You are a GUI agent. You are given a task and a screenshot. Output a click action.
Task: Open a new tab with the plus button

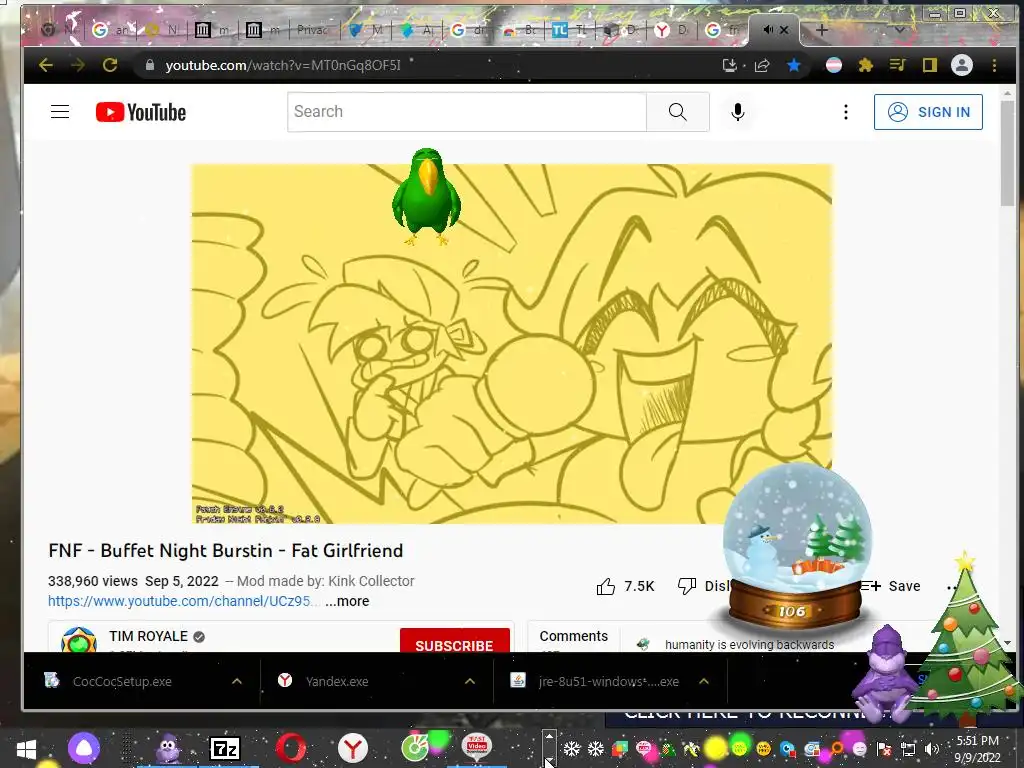click(822, 29)
